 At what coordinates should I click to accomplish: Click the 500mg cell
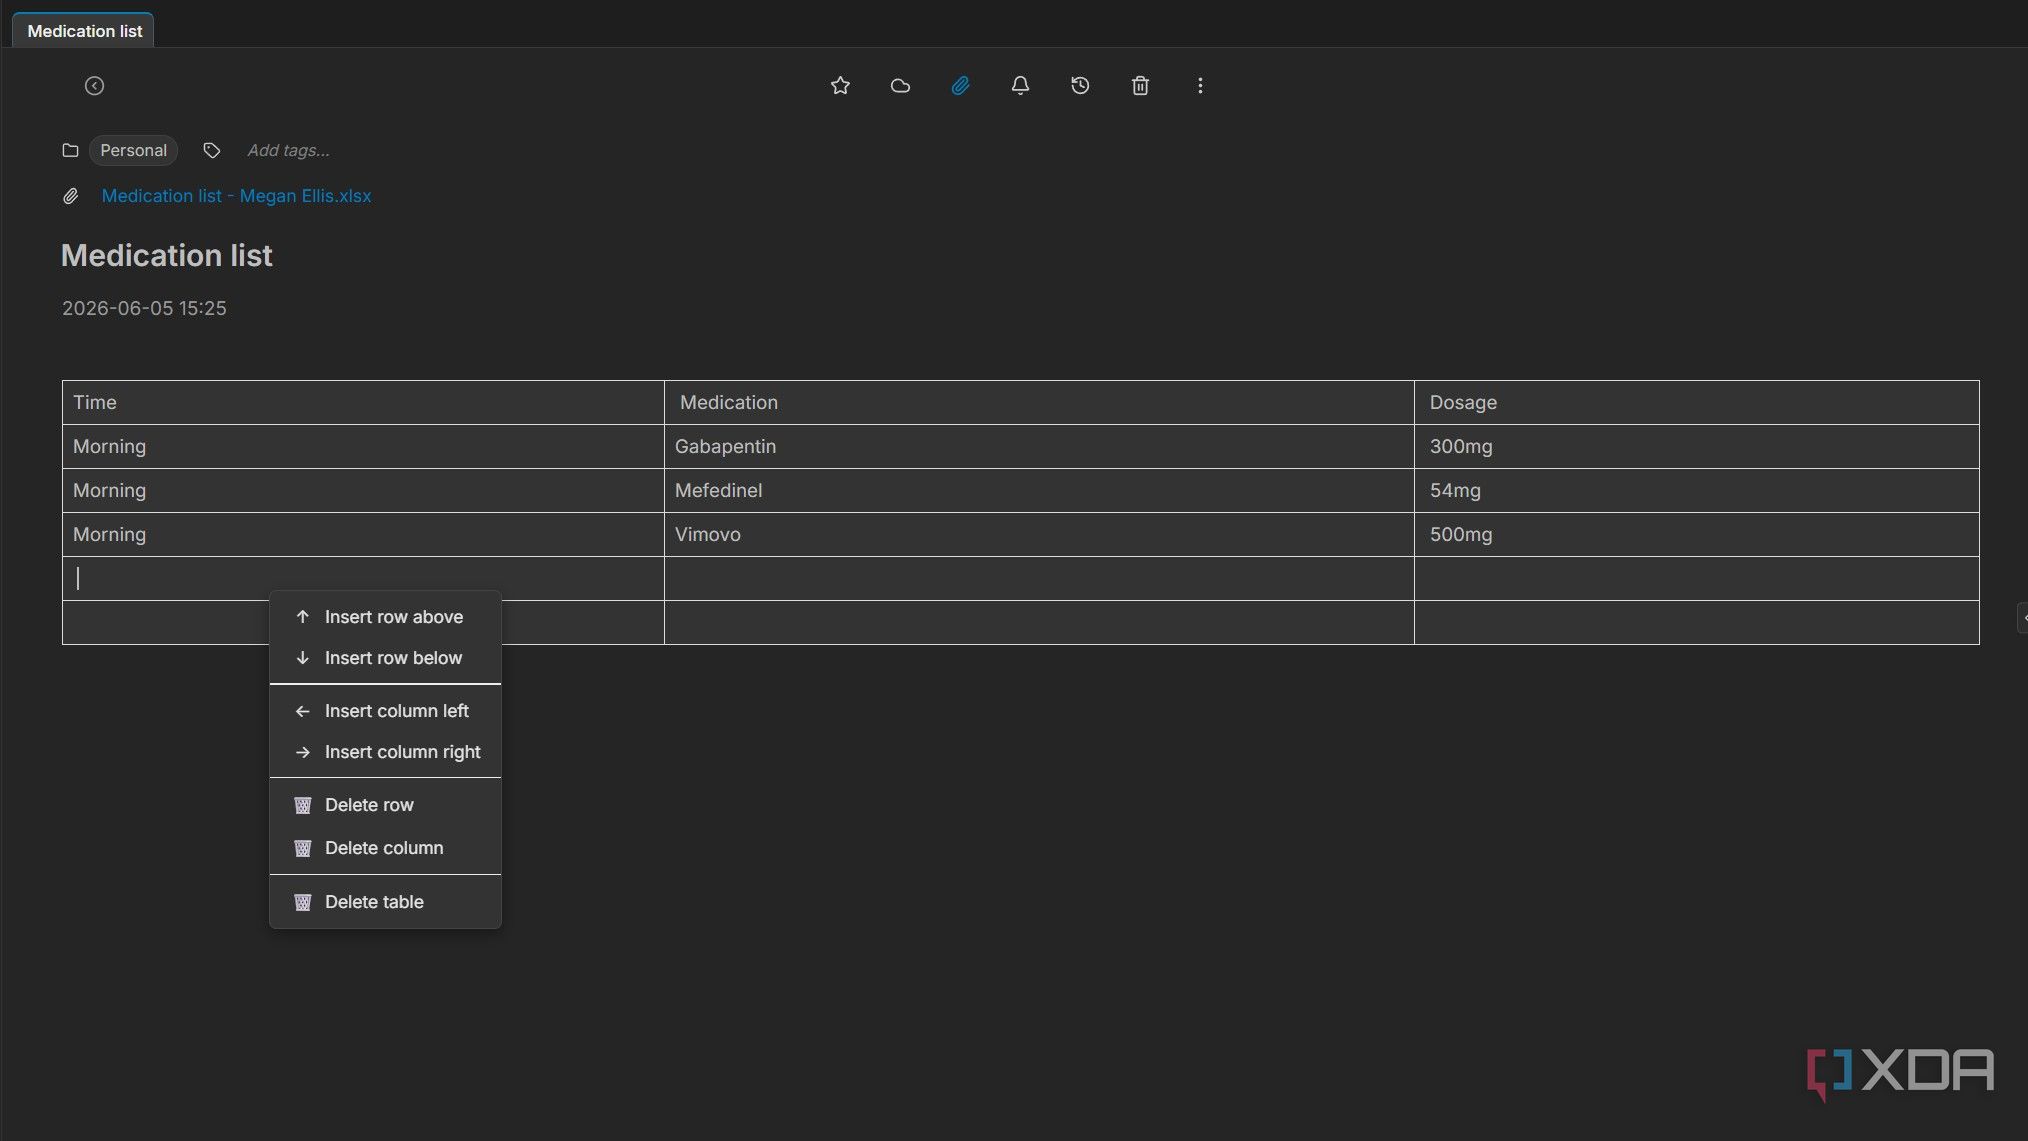[x=1696, y=534]
